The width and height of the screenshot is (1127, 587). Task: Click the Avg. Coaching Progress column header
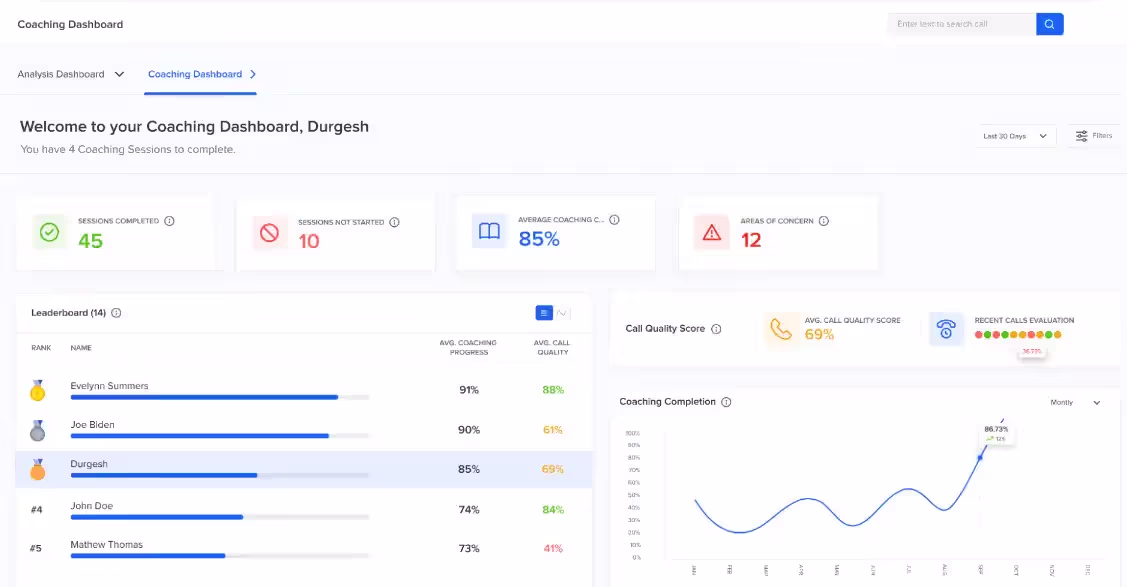[x=468, y=348]
